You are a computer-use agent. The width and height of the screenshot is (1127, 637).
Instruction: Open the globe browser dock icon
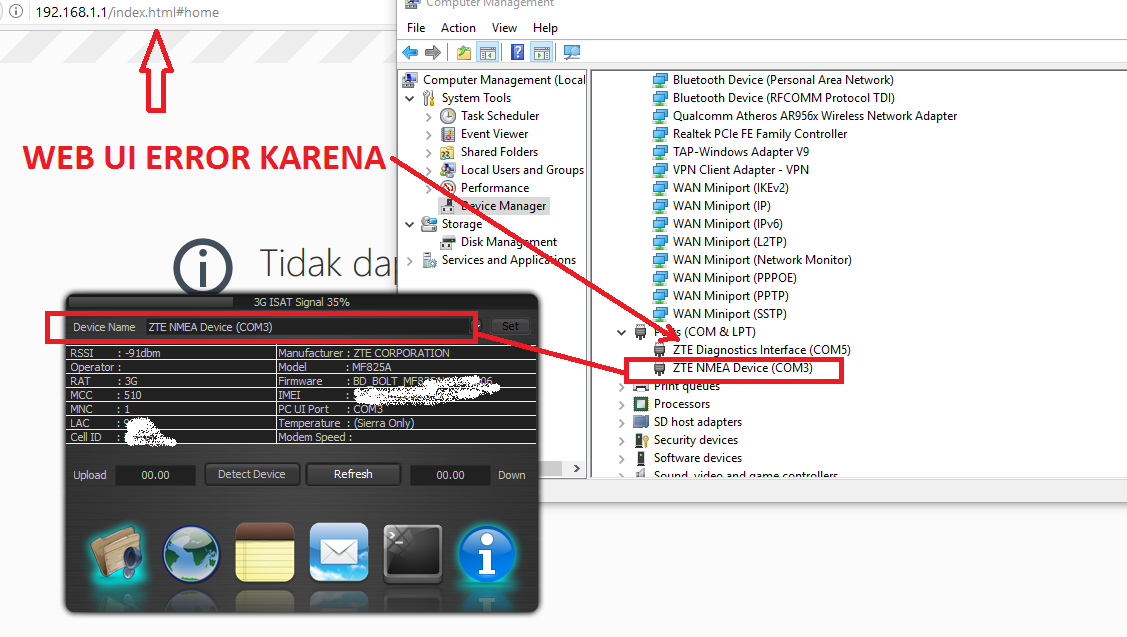(x=190, y=554)
